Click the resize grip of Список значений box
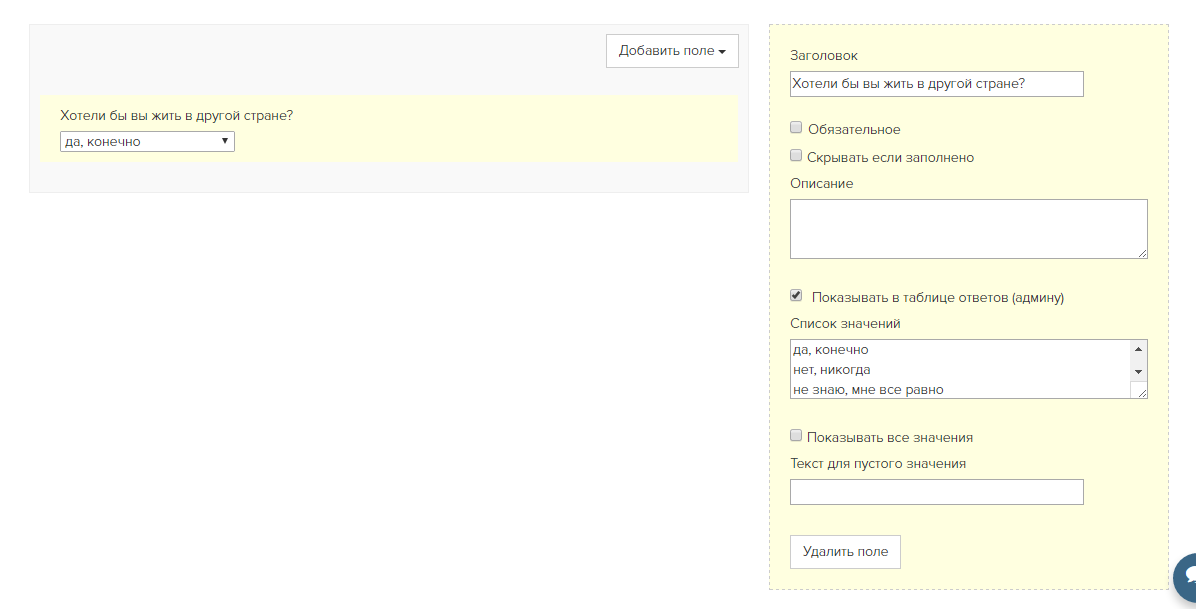The height and width of the screenshot is (609, 1196). (x=1142, y=393)
